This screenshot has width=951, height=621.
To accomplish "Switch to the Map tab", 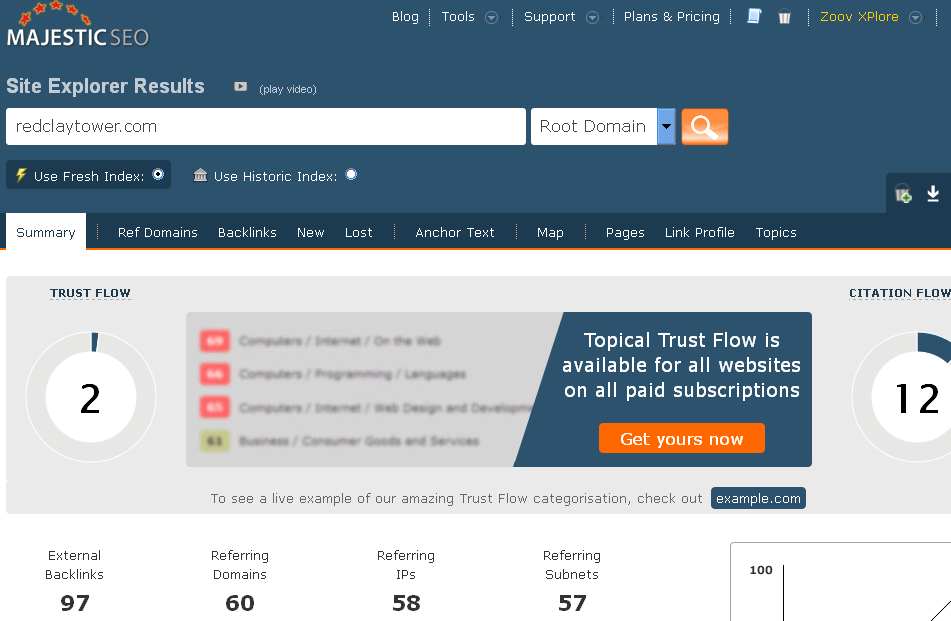I will click(x=550, y=233).
